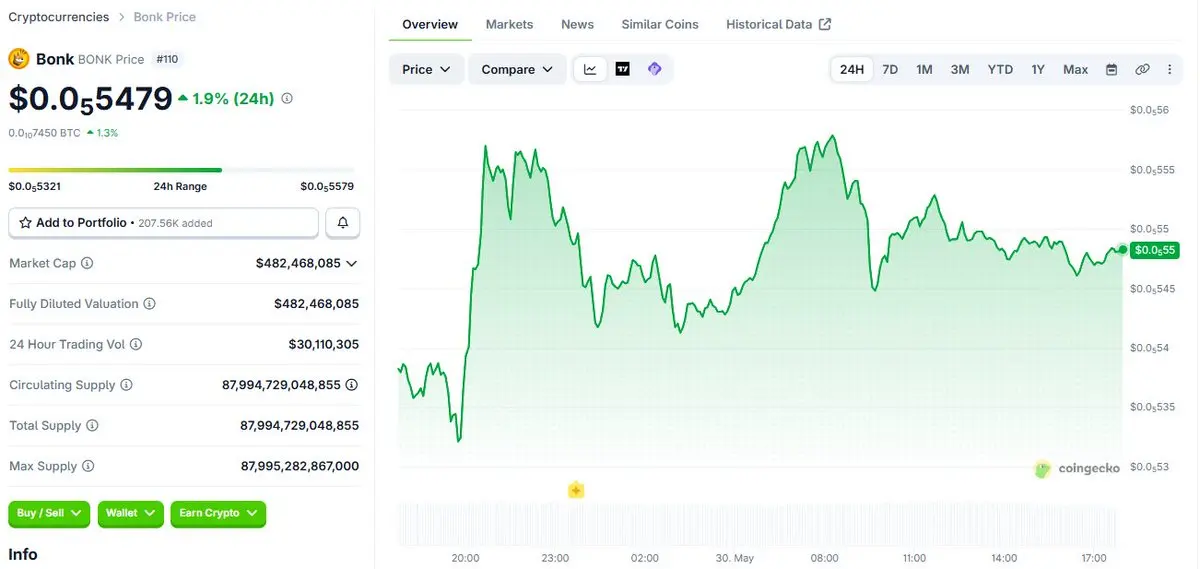
Task: Click info icon after 1.9% (24h)
Action: click(x=287, y=99)
